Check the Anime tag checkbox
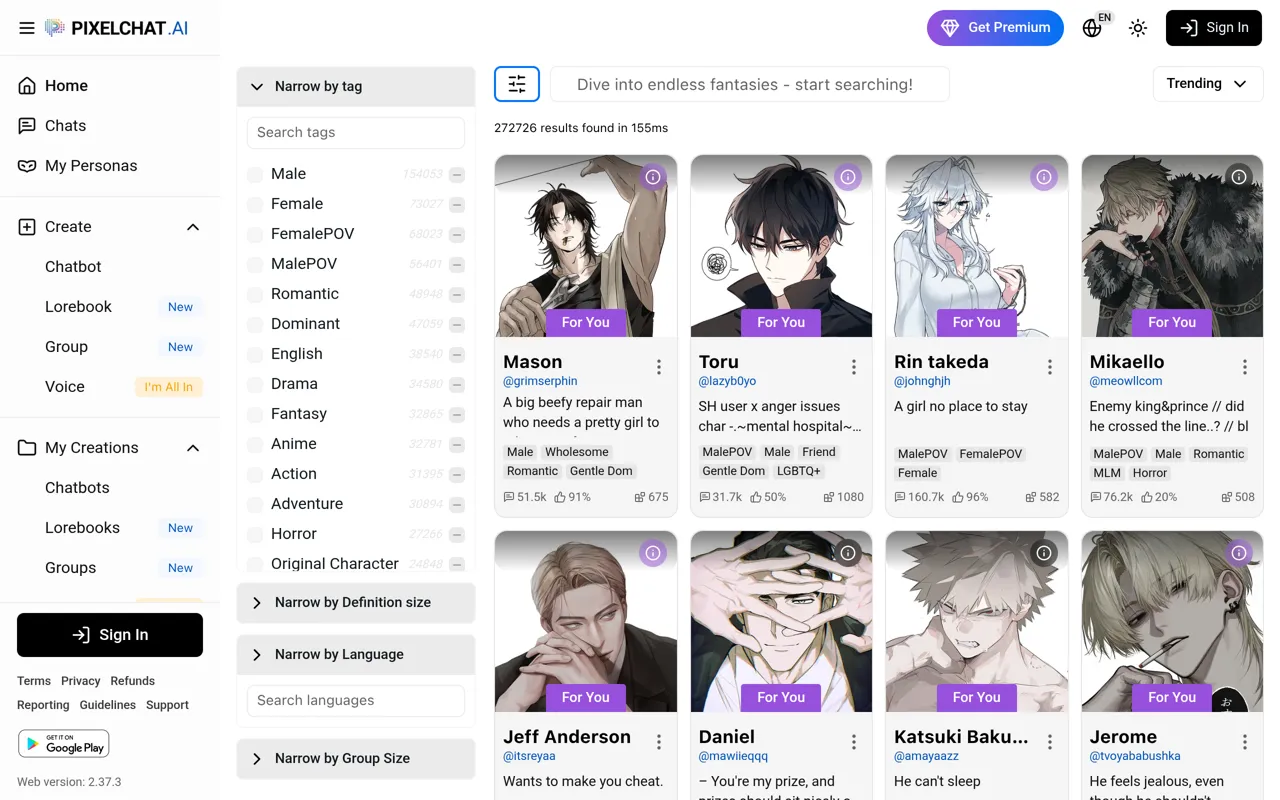 (255, 445)
